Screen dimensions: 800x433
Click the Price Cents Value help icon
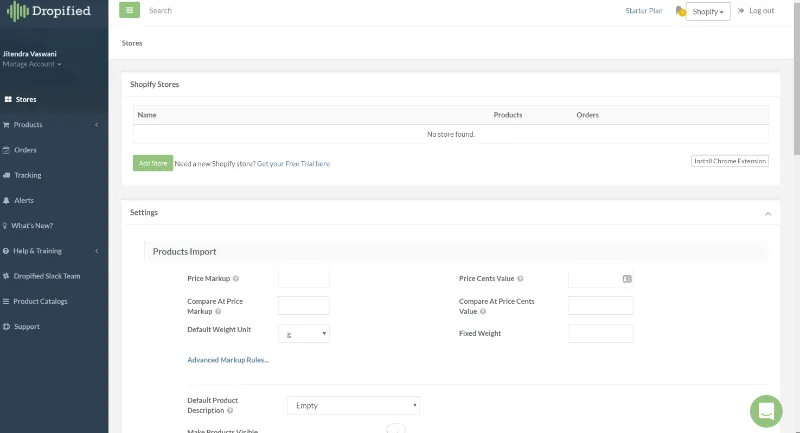520,278
